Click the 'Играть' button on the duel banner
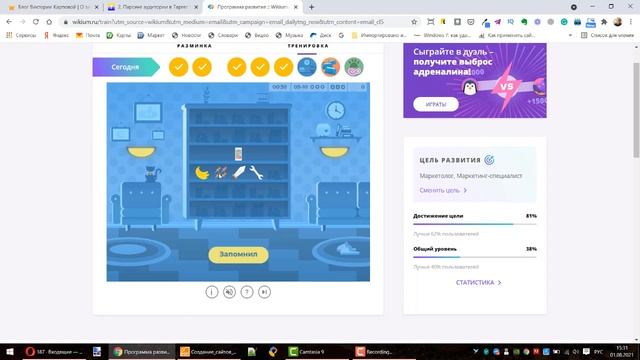The height and width of the screenshot is (360, 640). (x=436, y=104)
